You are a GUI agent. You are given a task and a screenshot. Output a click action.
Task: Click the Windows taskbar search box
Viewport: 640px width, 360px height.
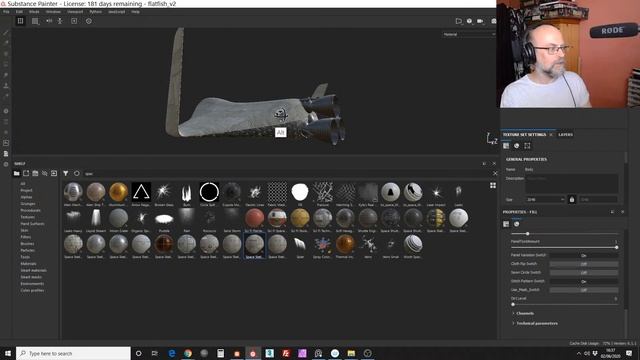[x=73, y=353]
